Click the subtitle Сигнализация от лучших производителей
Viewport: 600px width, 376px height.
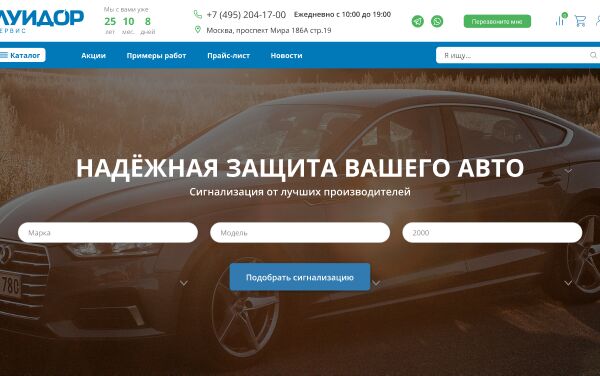pyautogui.click(x=300, y=192)
